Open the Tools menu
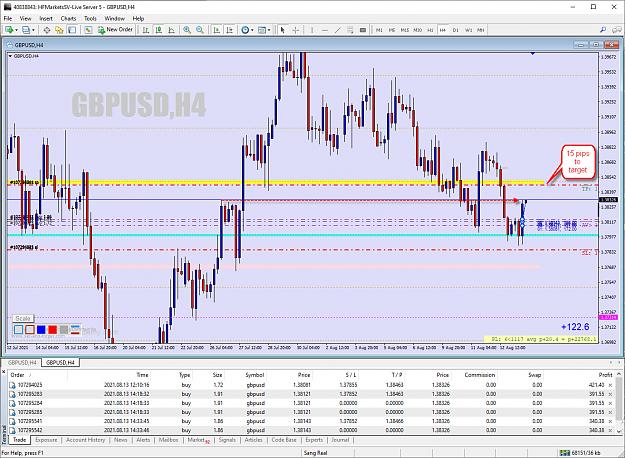Viewport: 625px width, 458px height. [90, 18]
